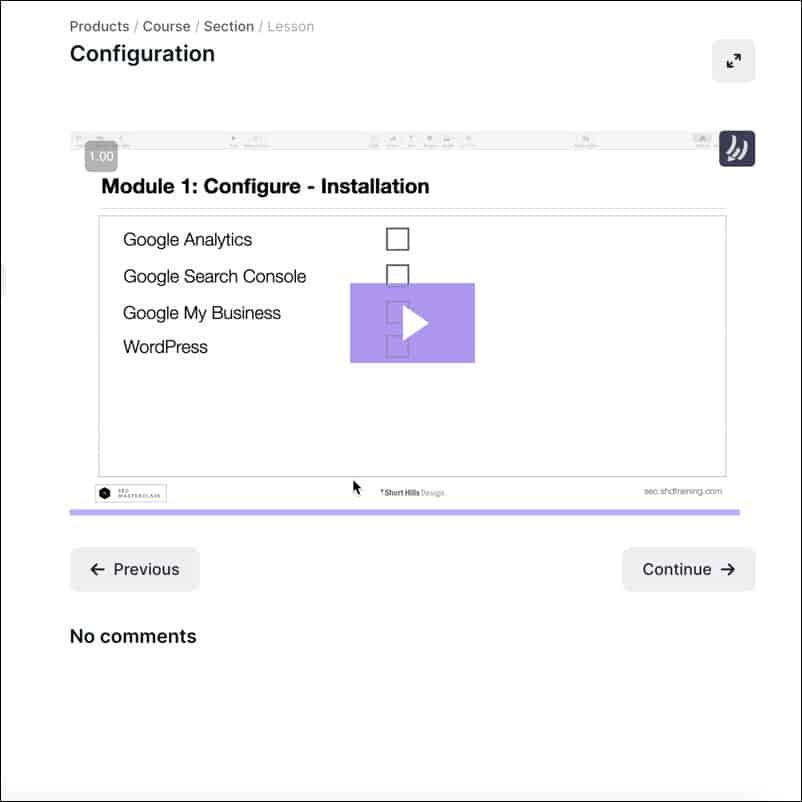Click the seo.shdtraining.com URL text
The image size is (802, 802).
click(683, 491)
